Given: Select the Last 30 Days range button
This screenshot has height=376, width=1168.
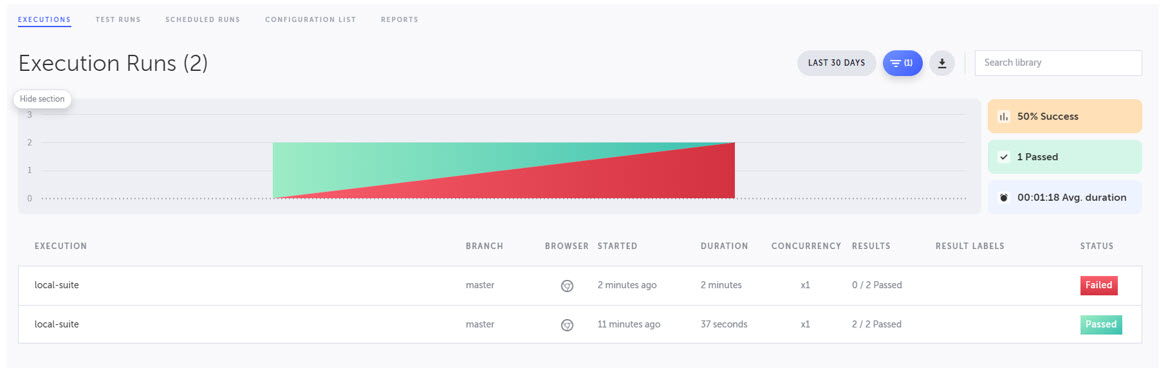Looking at the screenshot, I should [x=837, y=63].
